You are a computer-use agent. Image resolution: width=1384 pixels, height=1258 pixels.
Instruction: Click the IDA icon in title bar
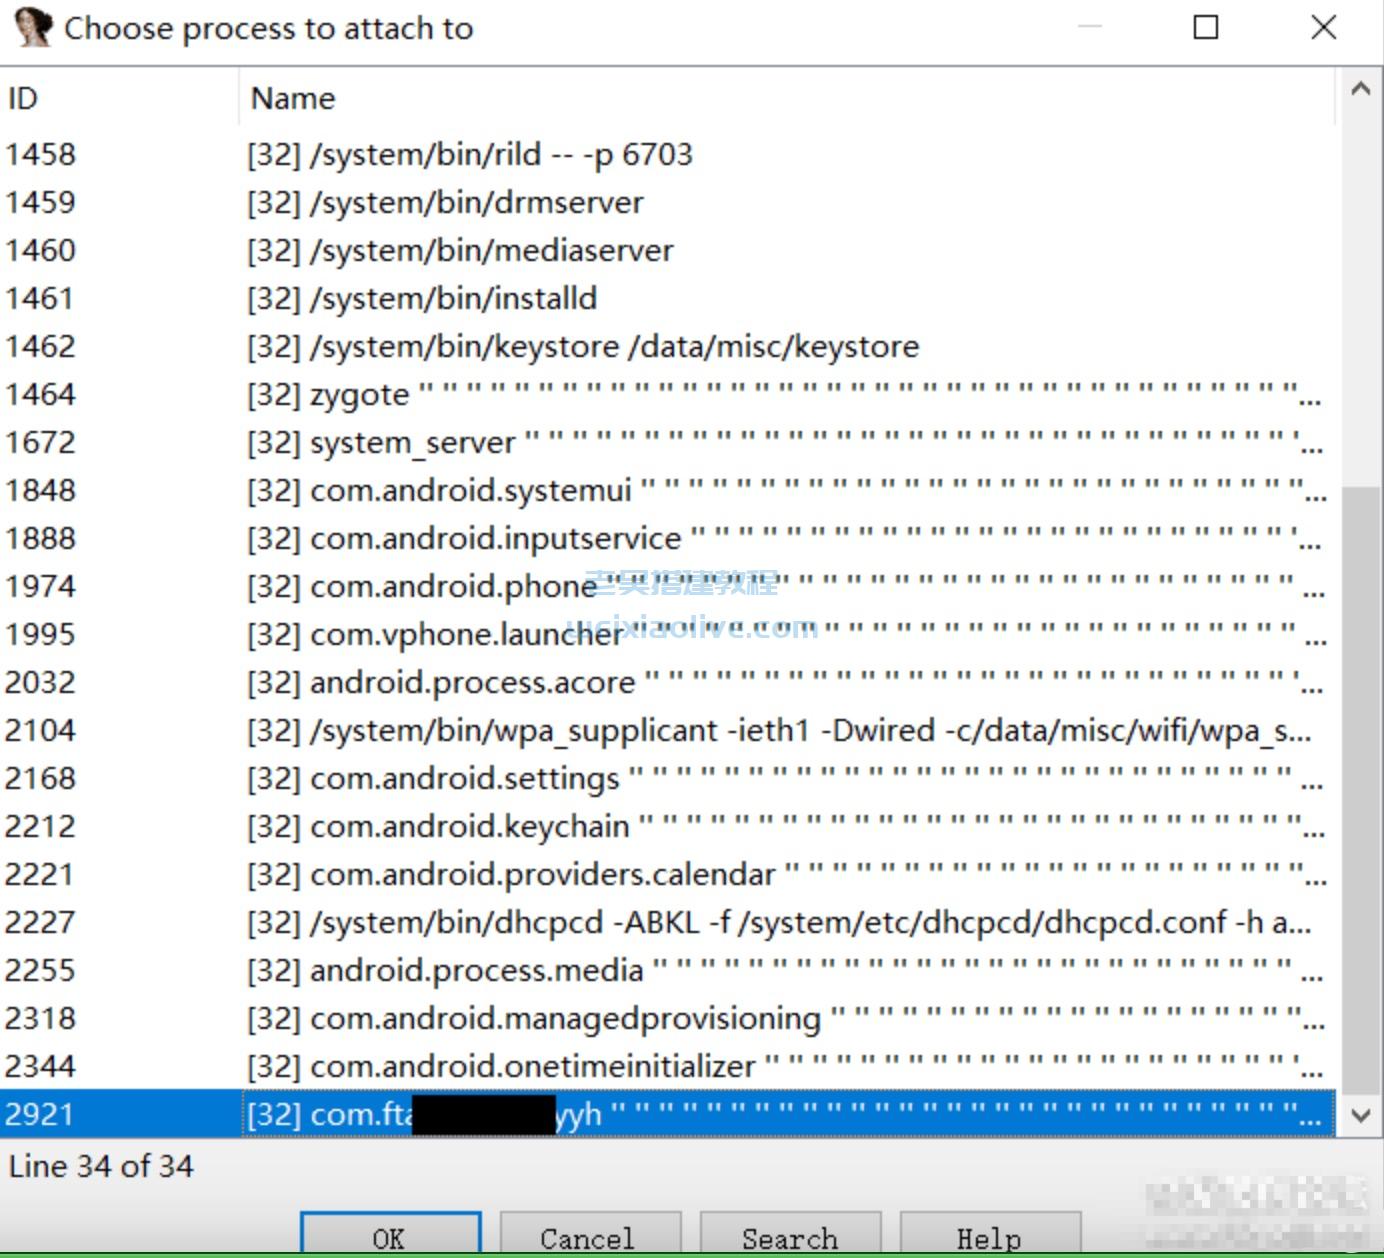point(32,28)
